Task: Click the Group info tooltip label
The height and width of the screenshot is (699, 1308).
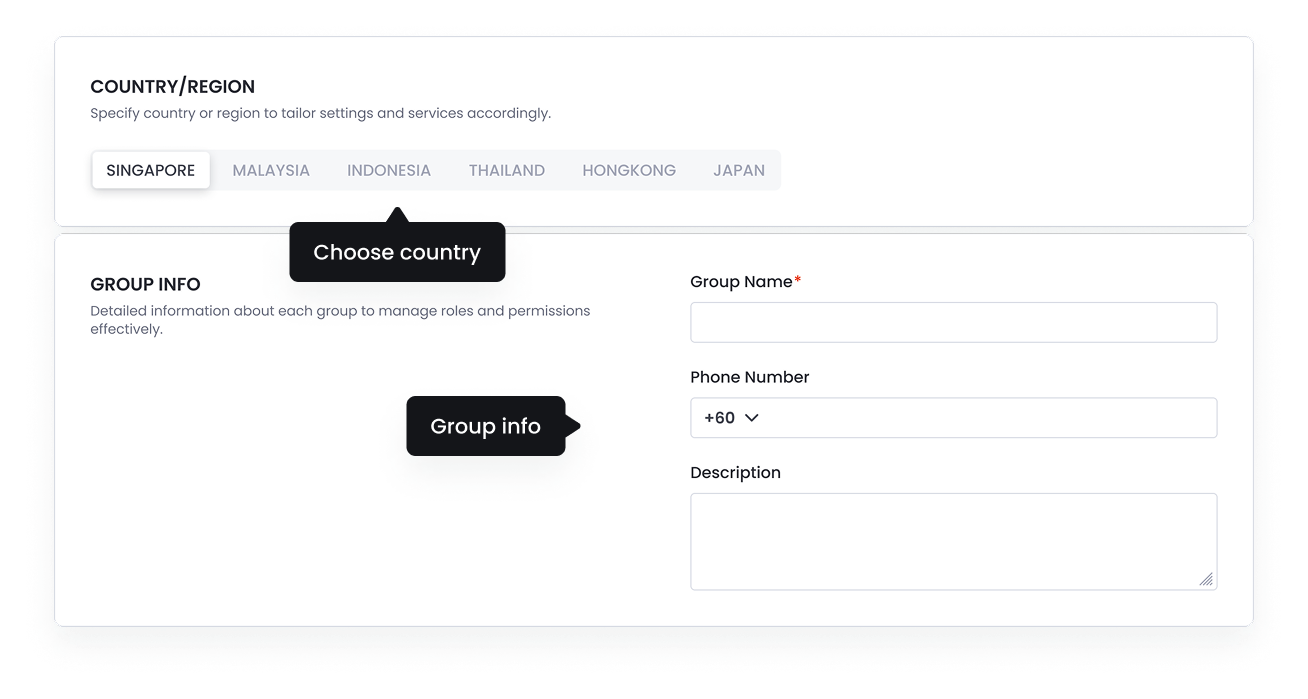Action: [485, 426]
